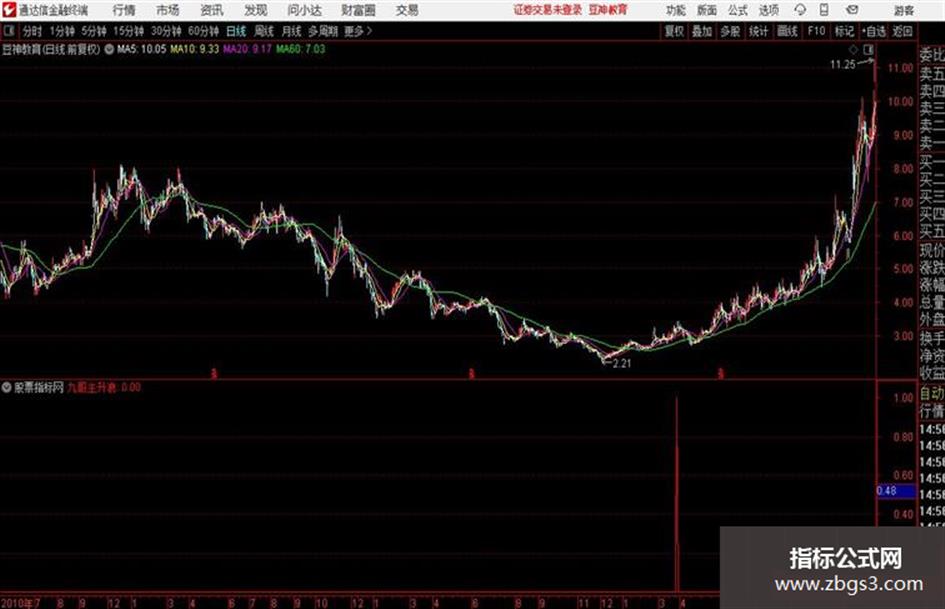
Task: Click the MA10: 9.33 indicator value
Action: click(195, 49)
